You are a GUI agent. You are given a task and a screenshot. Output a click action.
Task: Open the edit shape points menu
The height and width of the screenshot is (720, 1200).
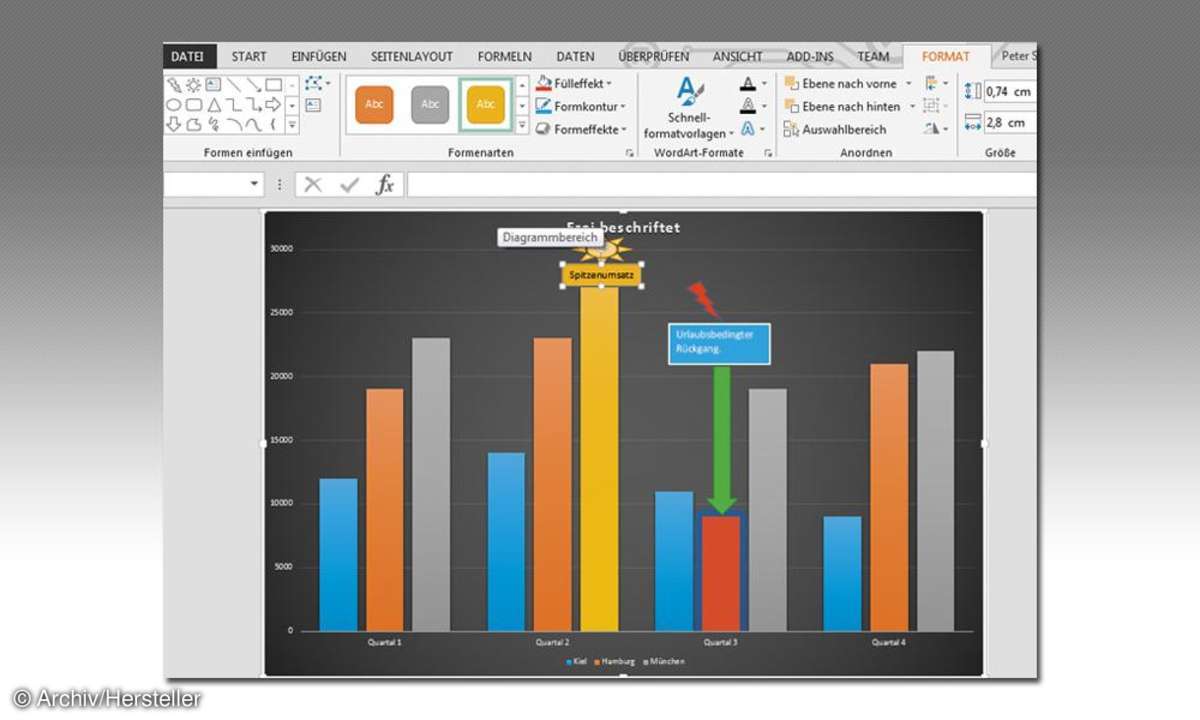(318, 83)
